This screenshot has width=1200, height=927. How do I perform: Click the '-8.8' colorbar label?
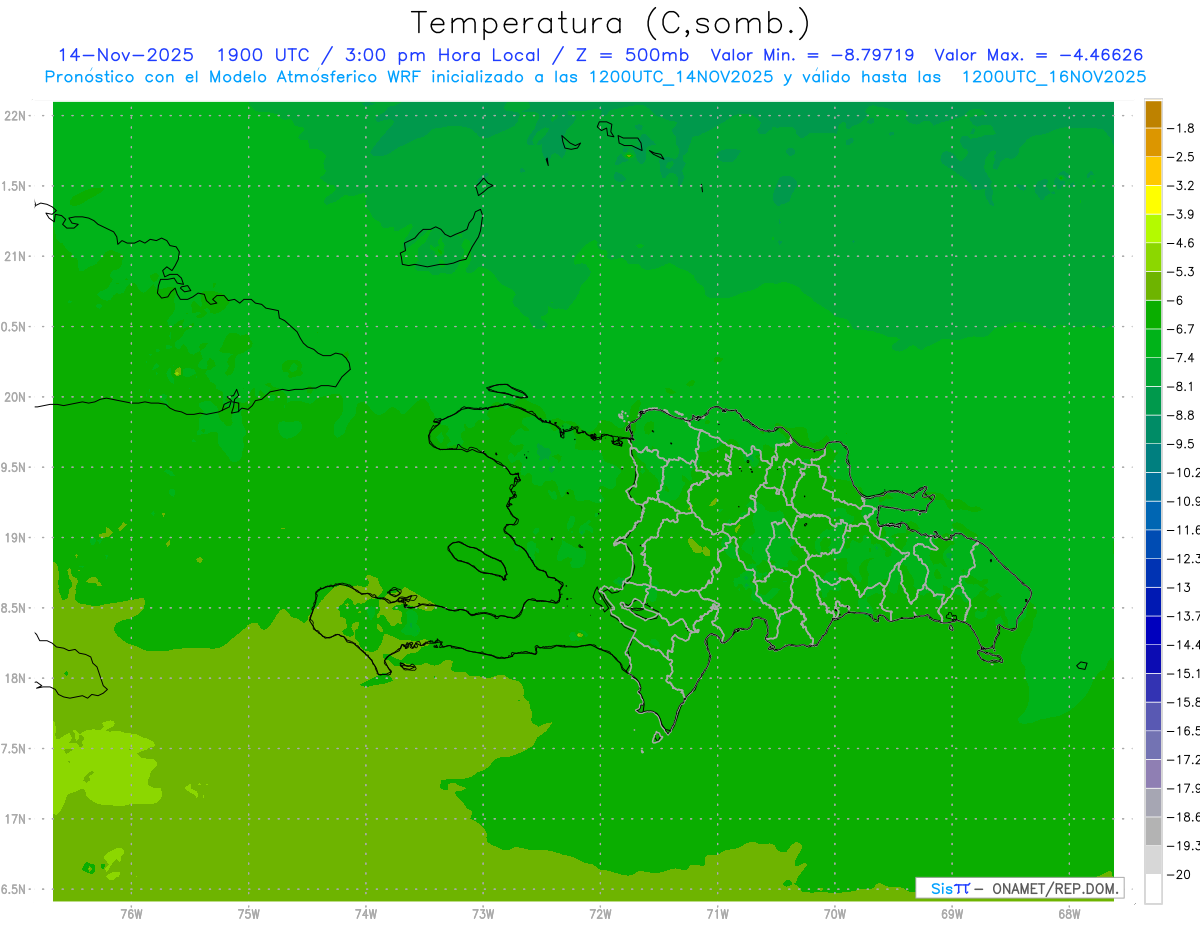[x=1182, y=415]
